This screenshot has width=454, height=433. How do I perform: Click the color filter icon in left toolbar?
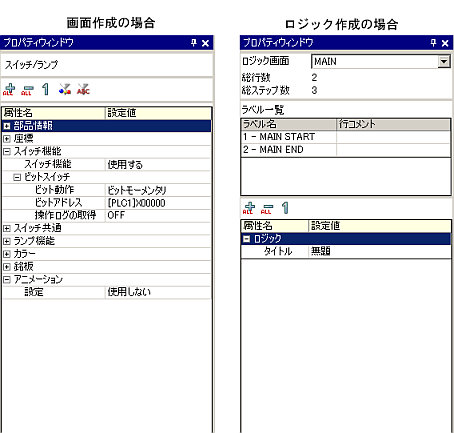pyautogui.click(x=65, y=89)
